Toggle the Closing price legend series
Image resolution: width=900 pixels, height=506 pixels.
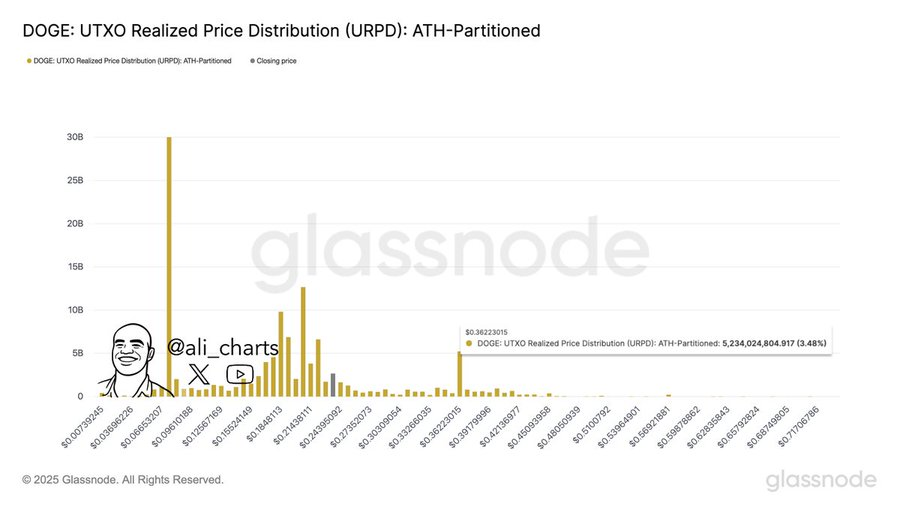click(x=273, y=61)
